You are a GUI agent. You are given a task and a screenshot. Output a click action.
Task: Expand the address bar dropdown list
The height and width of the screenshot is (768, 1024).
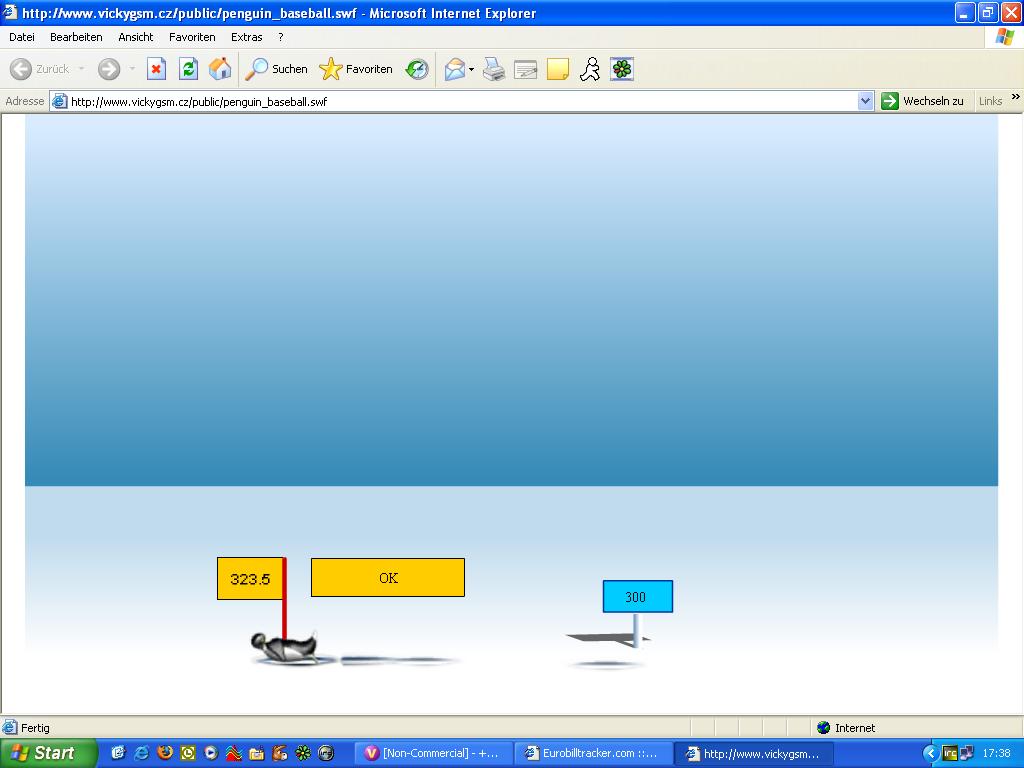pos(865,101)
